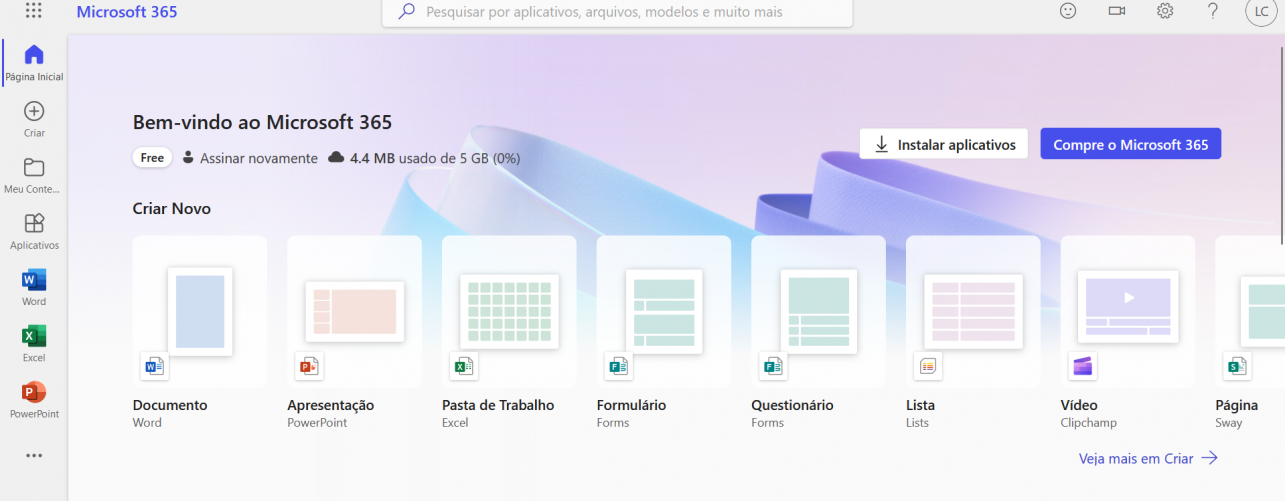Create a new Clipchamp Vídeo thumbnail
This screenshot has height=501, width=1285.
[1128, 312]
